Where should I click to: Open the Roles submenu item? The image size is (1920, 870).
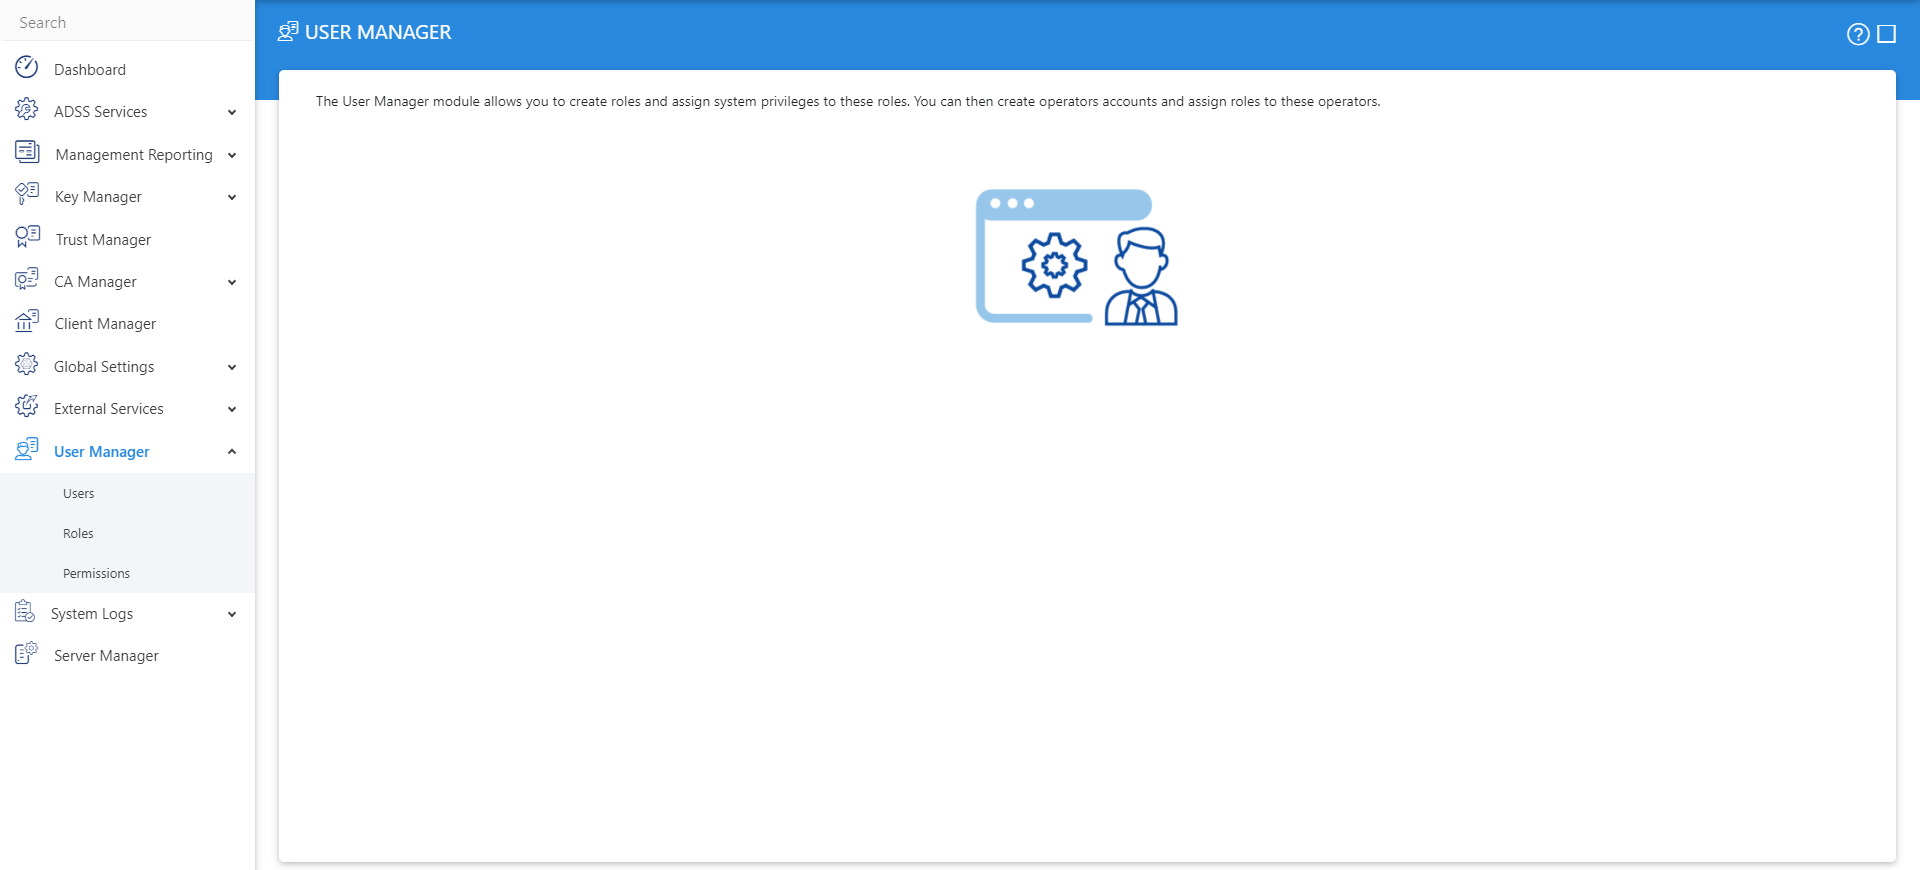(78, 534)
